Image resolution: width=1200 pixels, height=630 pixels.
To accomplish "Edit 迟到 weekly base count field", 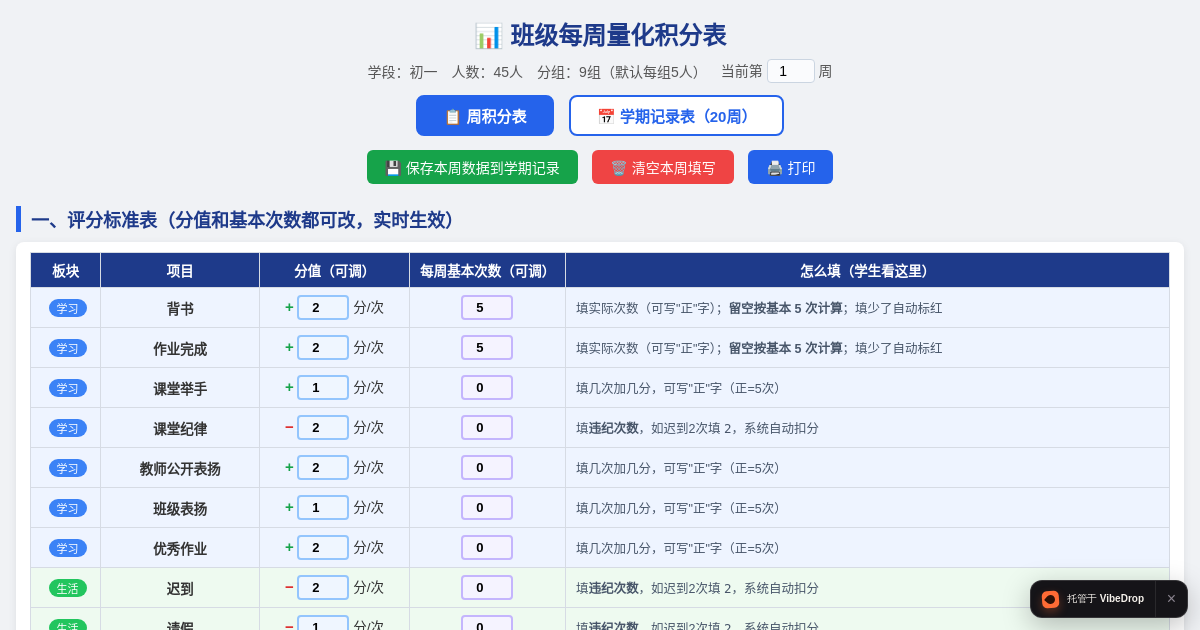I will 487,587.
